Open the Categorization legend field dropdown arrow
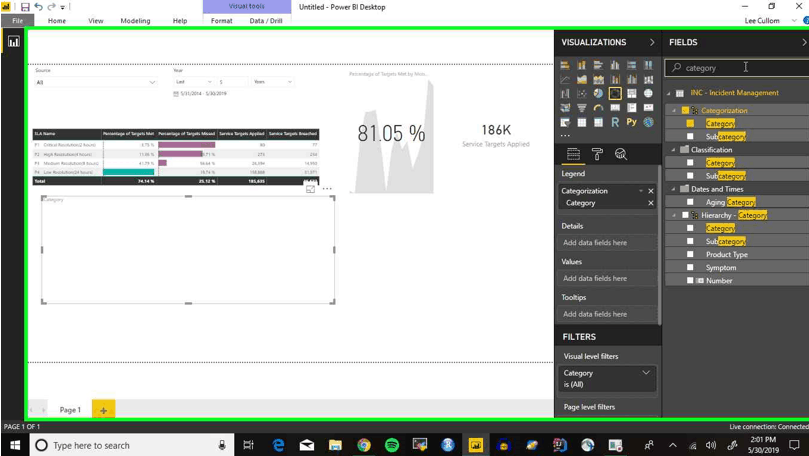 pos(641,191)
